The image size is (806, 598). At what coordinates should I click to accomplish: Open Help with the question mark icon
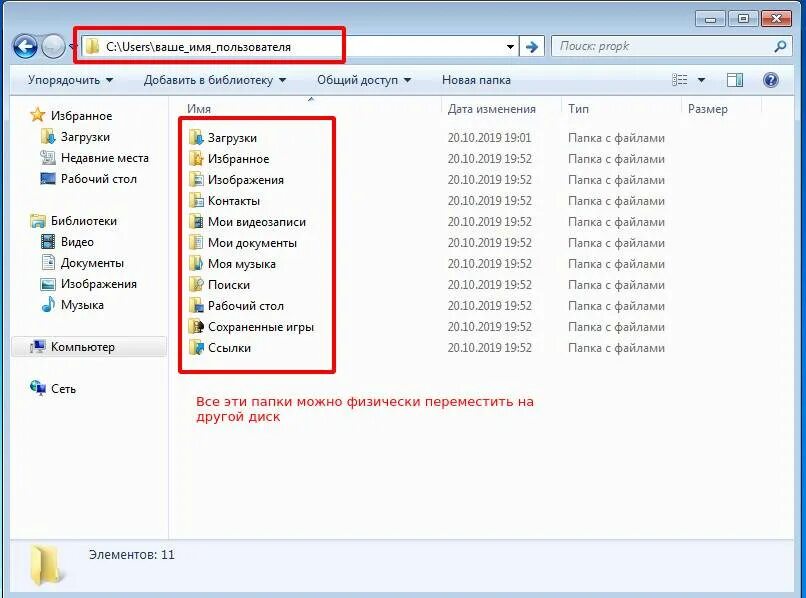pyautogui.click(x=771, y=80)
